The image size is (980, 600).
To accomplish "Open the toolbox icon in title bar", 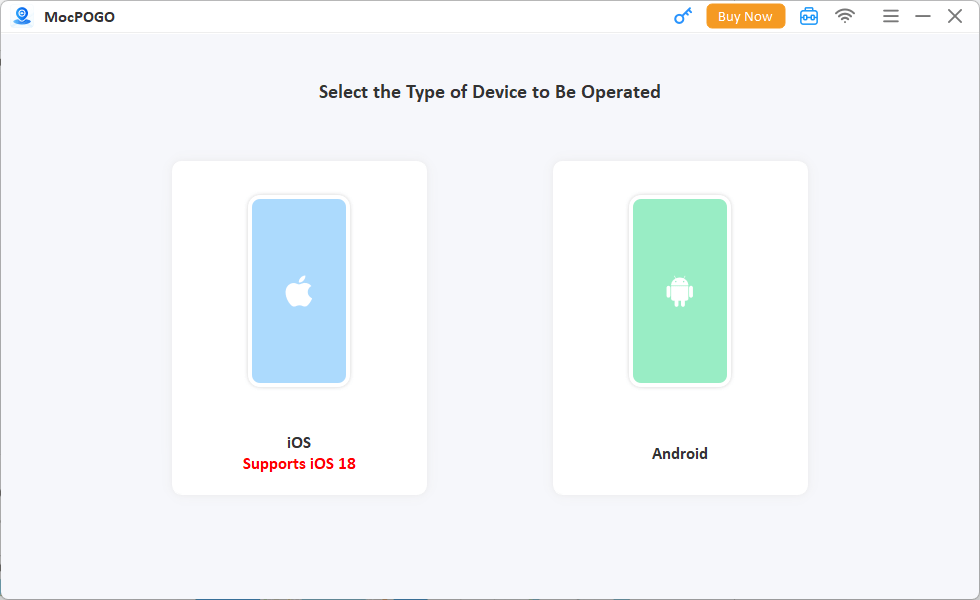I will click(x=808, y=16).
